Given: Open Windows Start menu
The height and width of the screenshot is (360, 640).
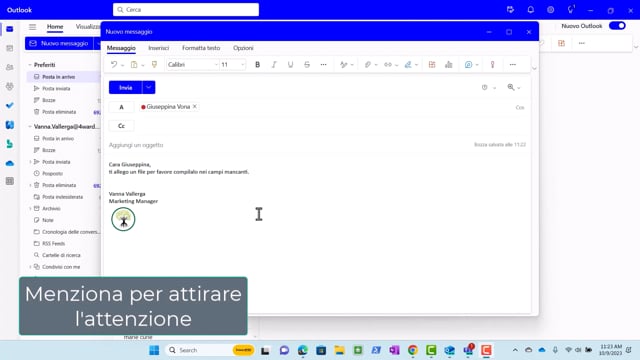Looking at the screenshot, I should pyautogui.click(x=154, y=350).
